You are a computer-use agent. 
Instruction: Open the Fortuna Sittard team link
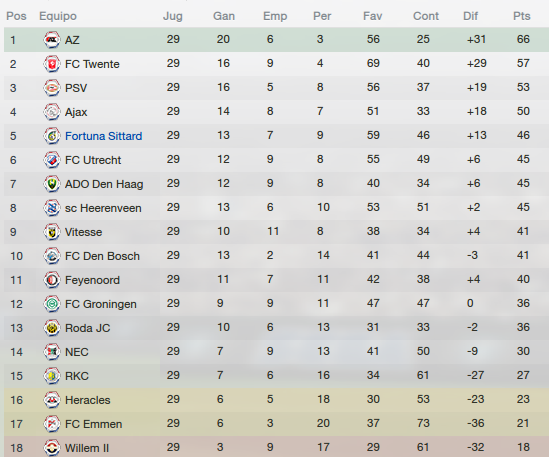(104, 136)
